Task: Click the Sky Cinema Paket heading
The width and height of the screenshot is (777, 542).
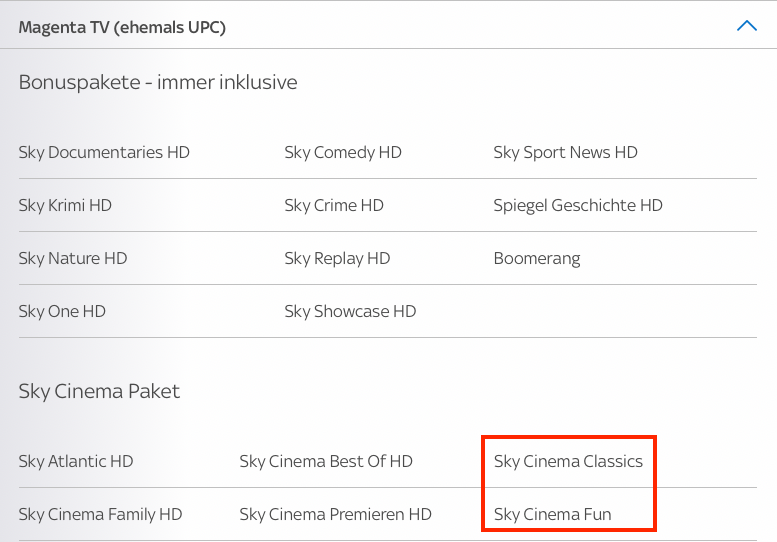Action: pyautogui.click(x=99, y=391)
